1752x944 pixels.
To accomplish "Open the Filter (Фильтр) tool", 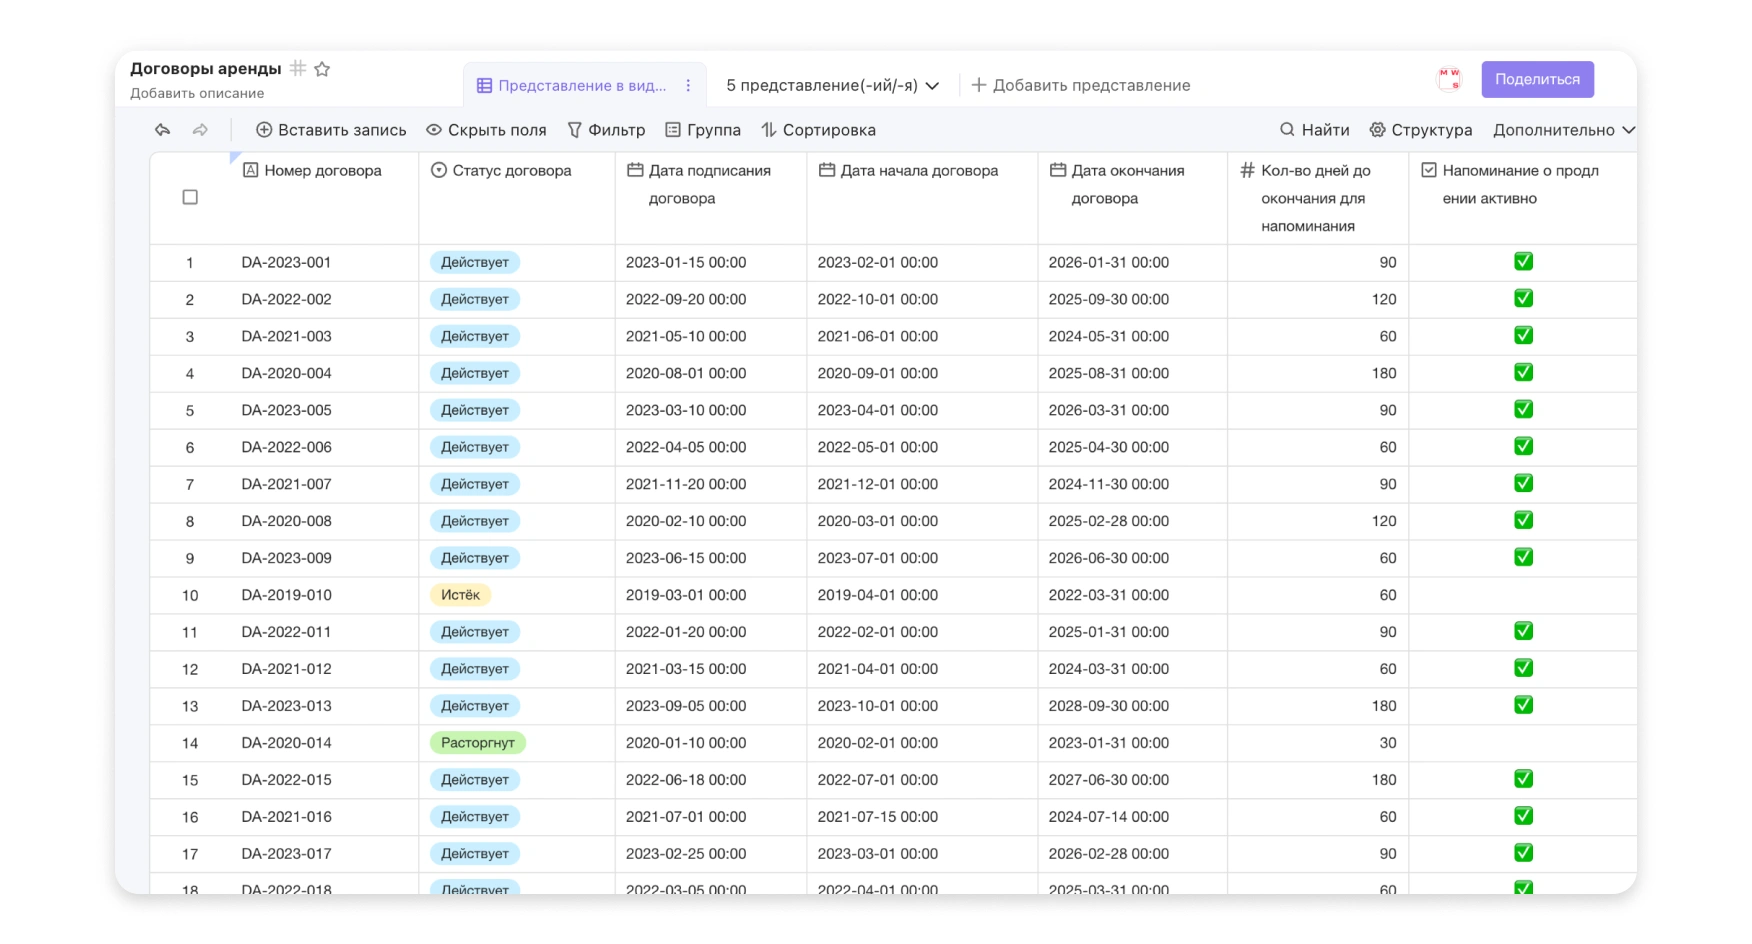I will click(x=606, y=130).
